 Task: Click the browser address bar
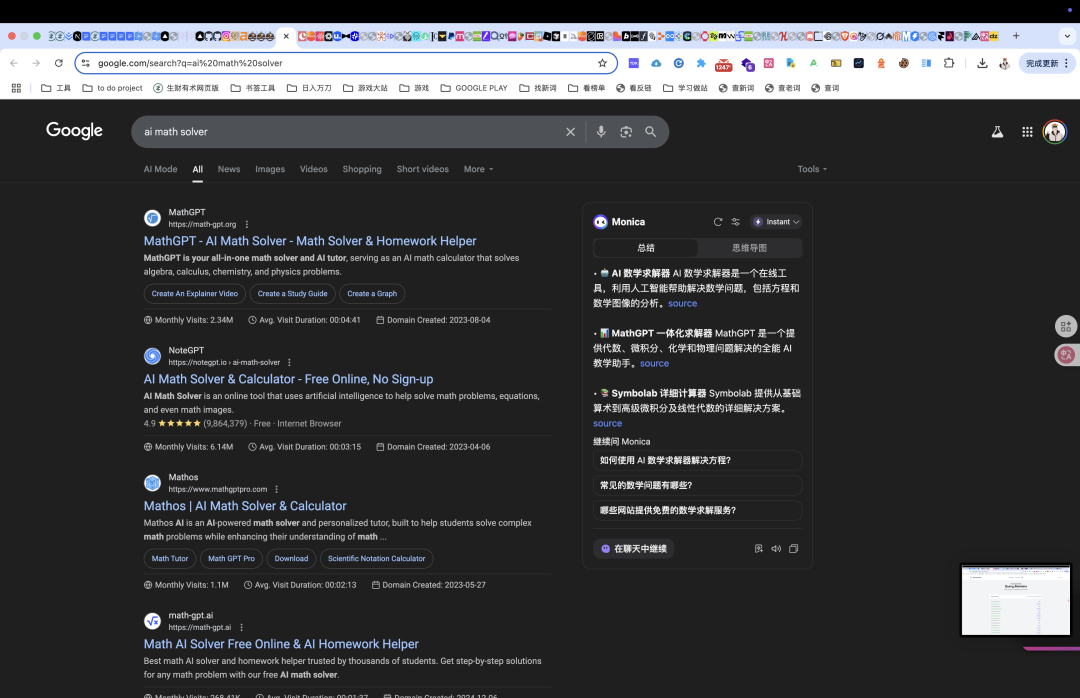pyautogui.click(x=344, y=63)
